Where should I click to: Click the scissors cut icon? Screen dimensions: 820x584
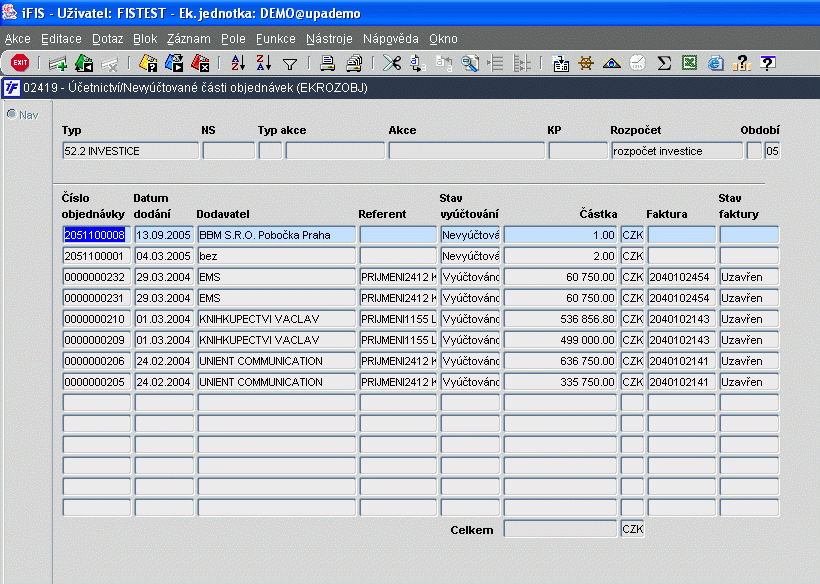pyautogui.click(x=392, y=63)
